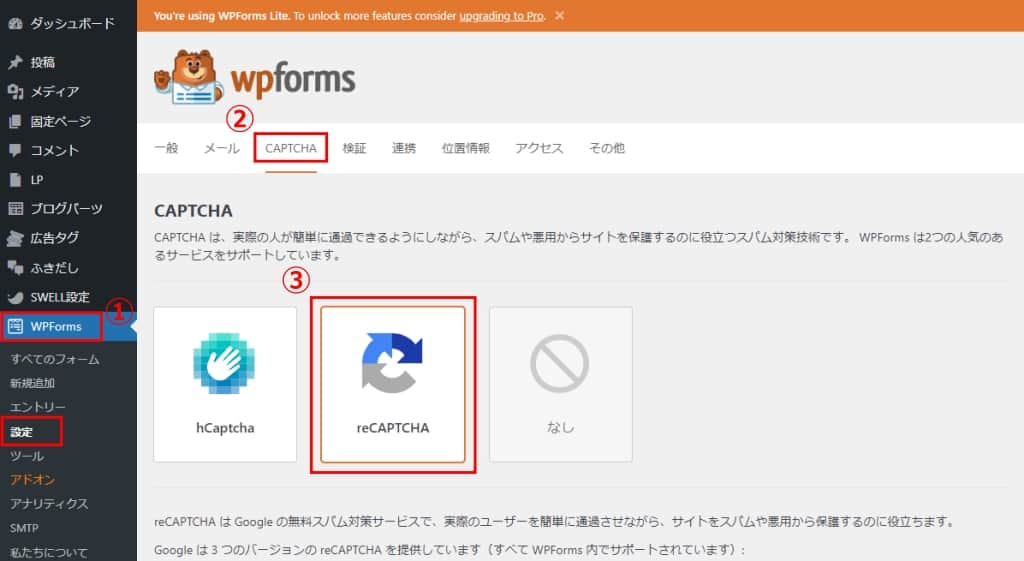This screenshot has width=1024, height=561.
Task: Click the 広告タグ icon in sidebar
Action: coord(15,238)
